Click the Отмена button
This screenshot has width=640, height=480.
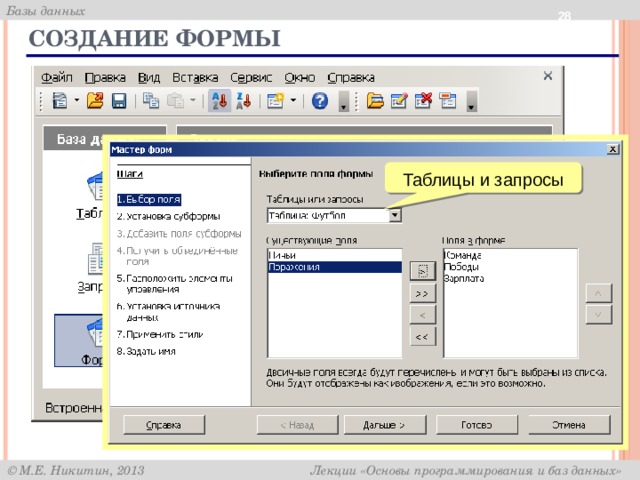(569, 425)
